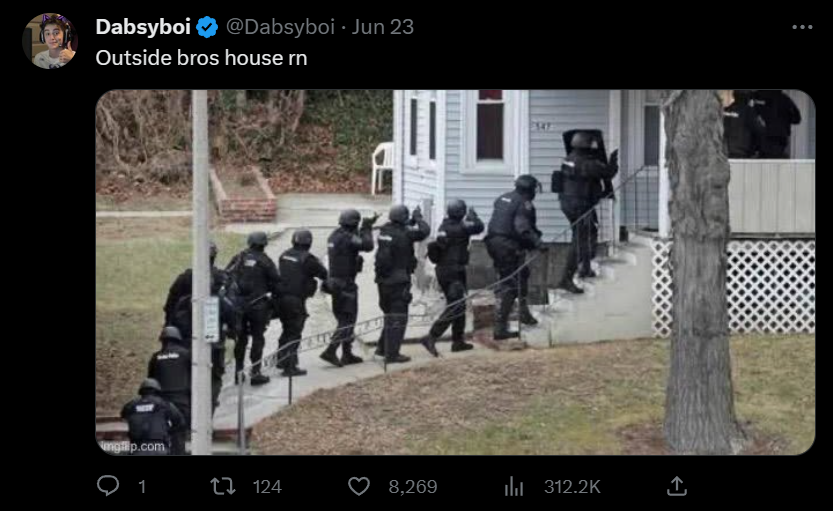
Task: Click the reply count number 1
Action: click(142, 487)
